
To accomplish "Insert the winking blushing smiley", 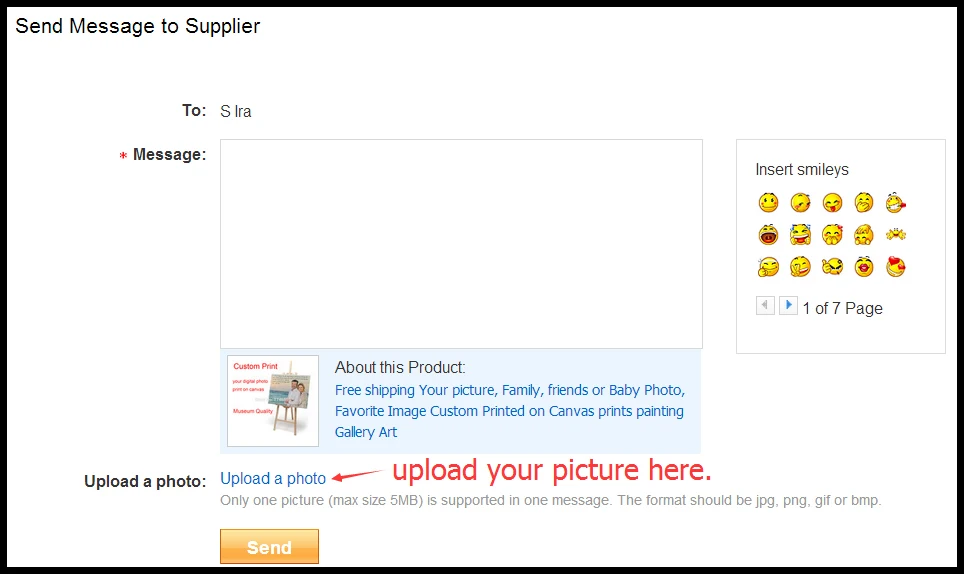I will click(x=800, y=202).
